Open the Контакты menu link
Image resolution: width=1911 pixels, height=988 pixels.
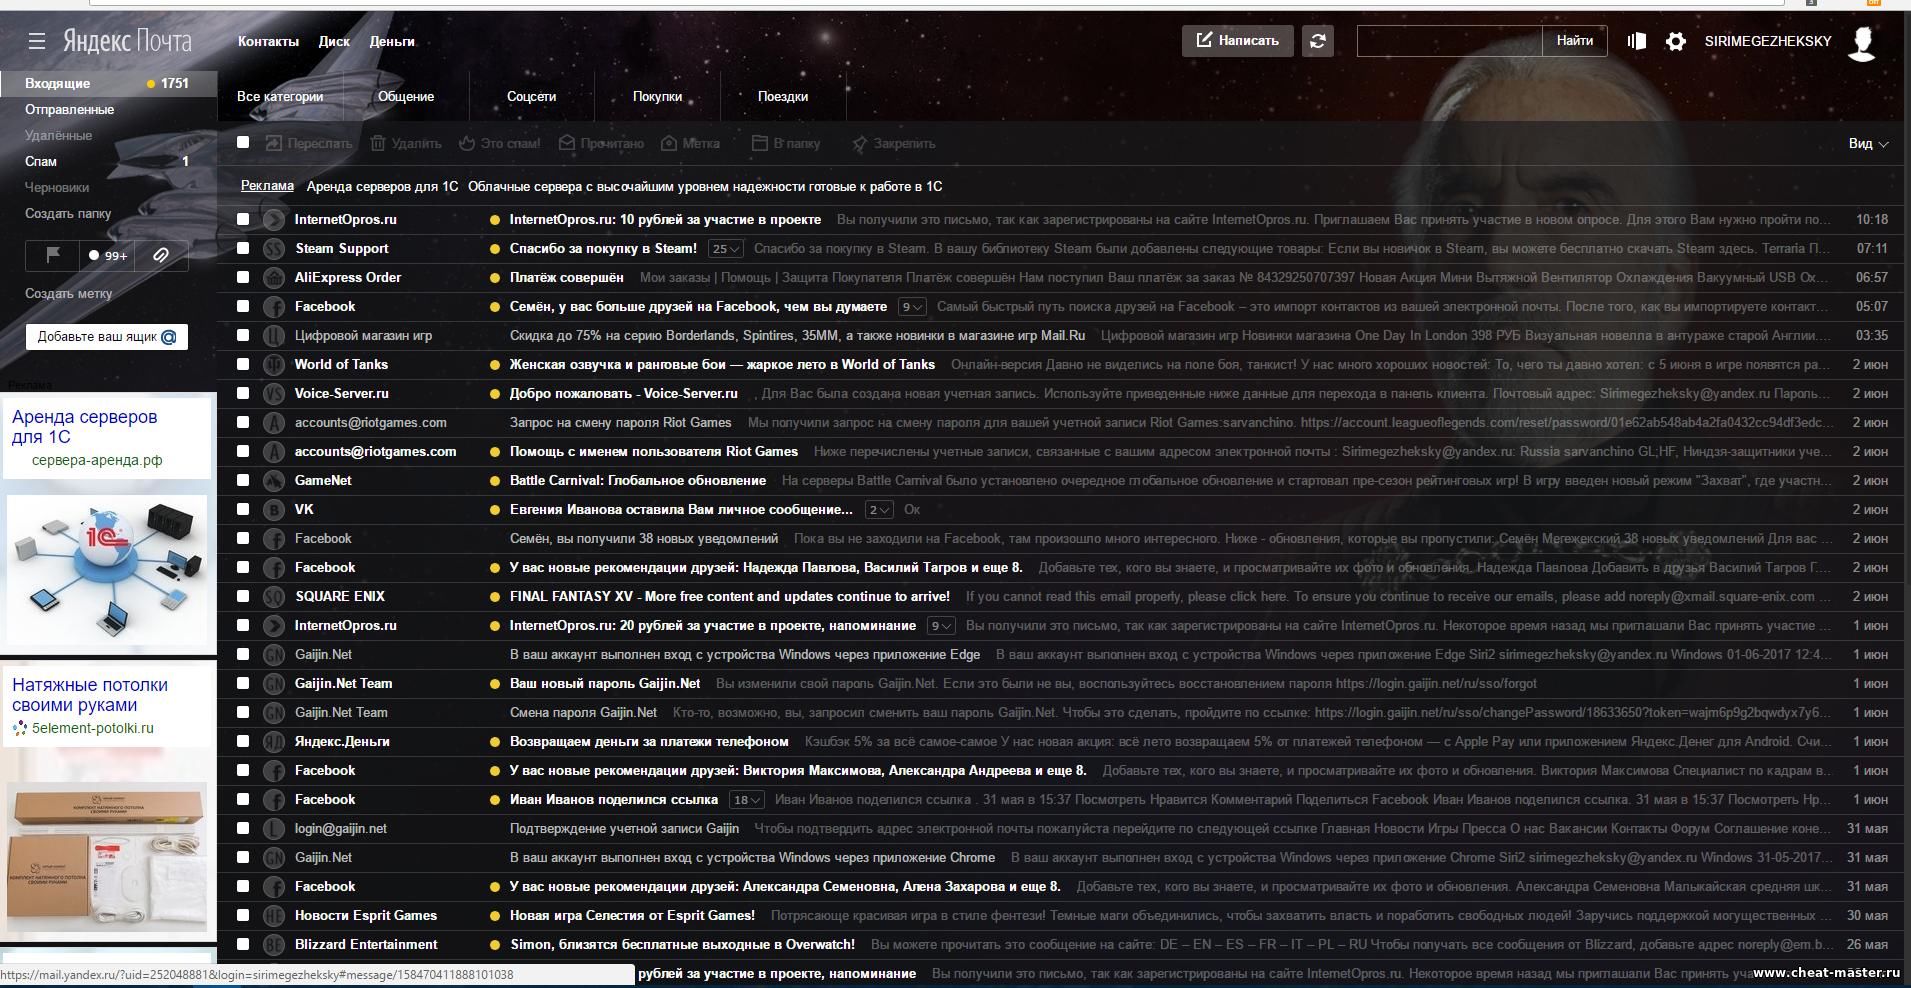268,41
